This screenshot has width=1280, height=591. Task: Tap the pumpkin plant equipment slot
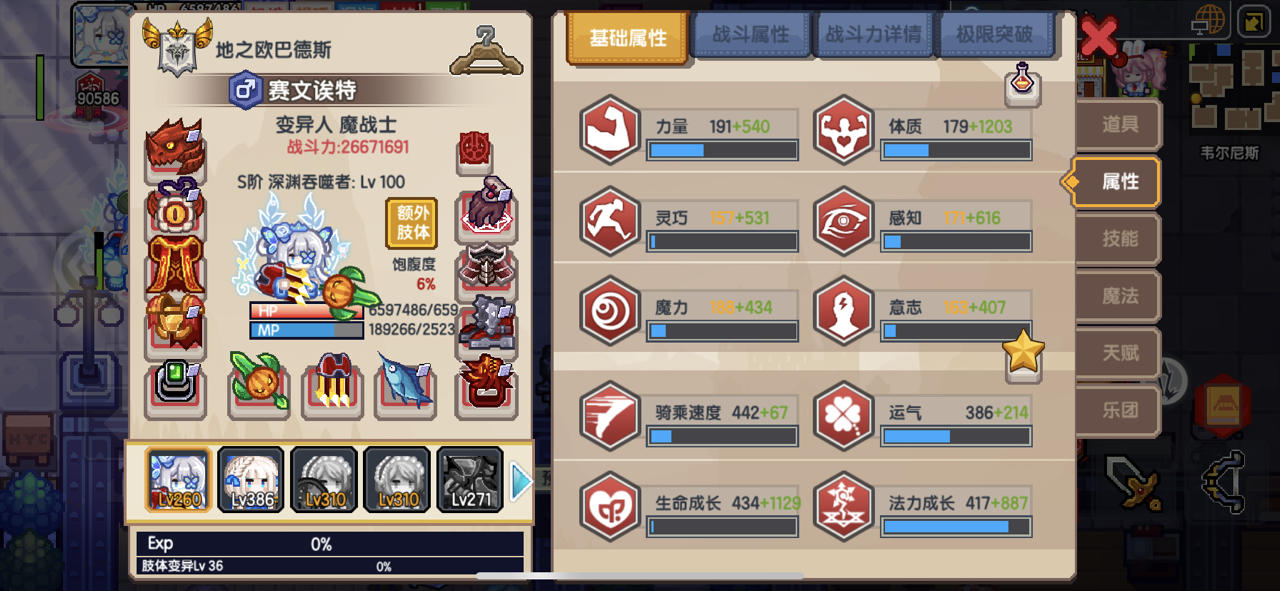pos(259,381)
